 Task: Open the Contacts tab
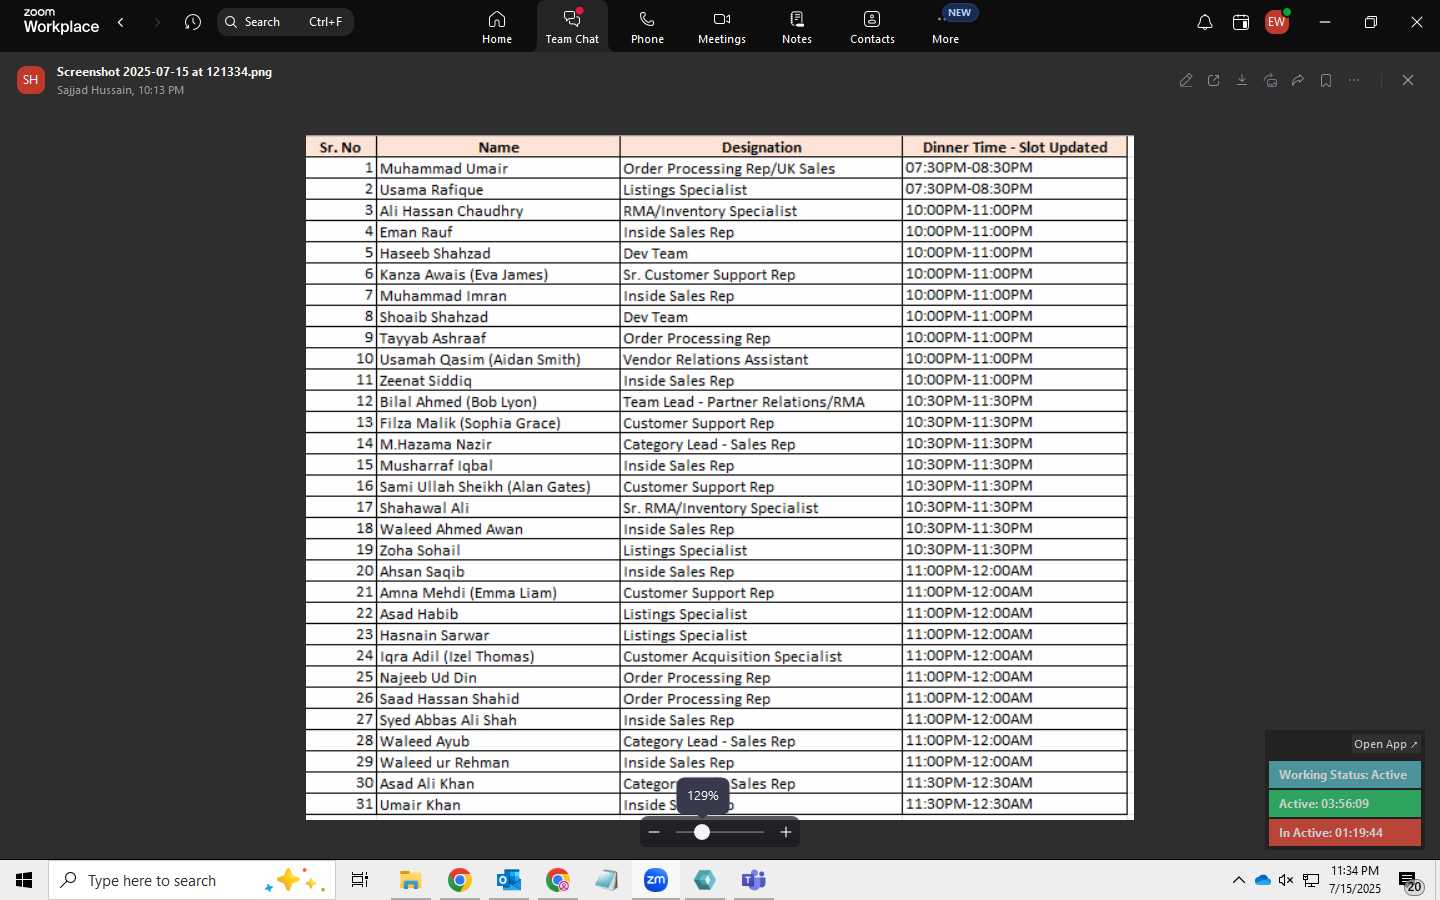click(872, 27)
